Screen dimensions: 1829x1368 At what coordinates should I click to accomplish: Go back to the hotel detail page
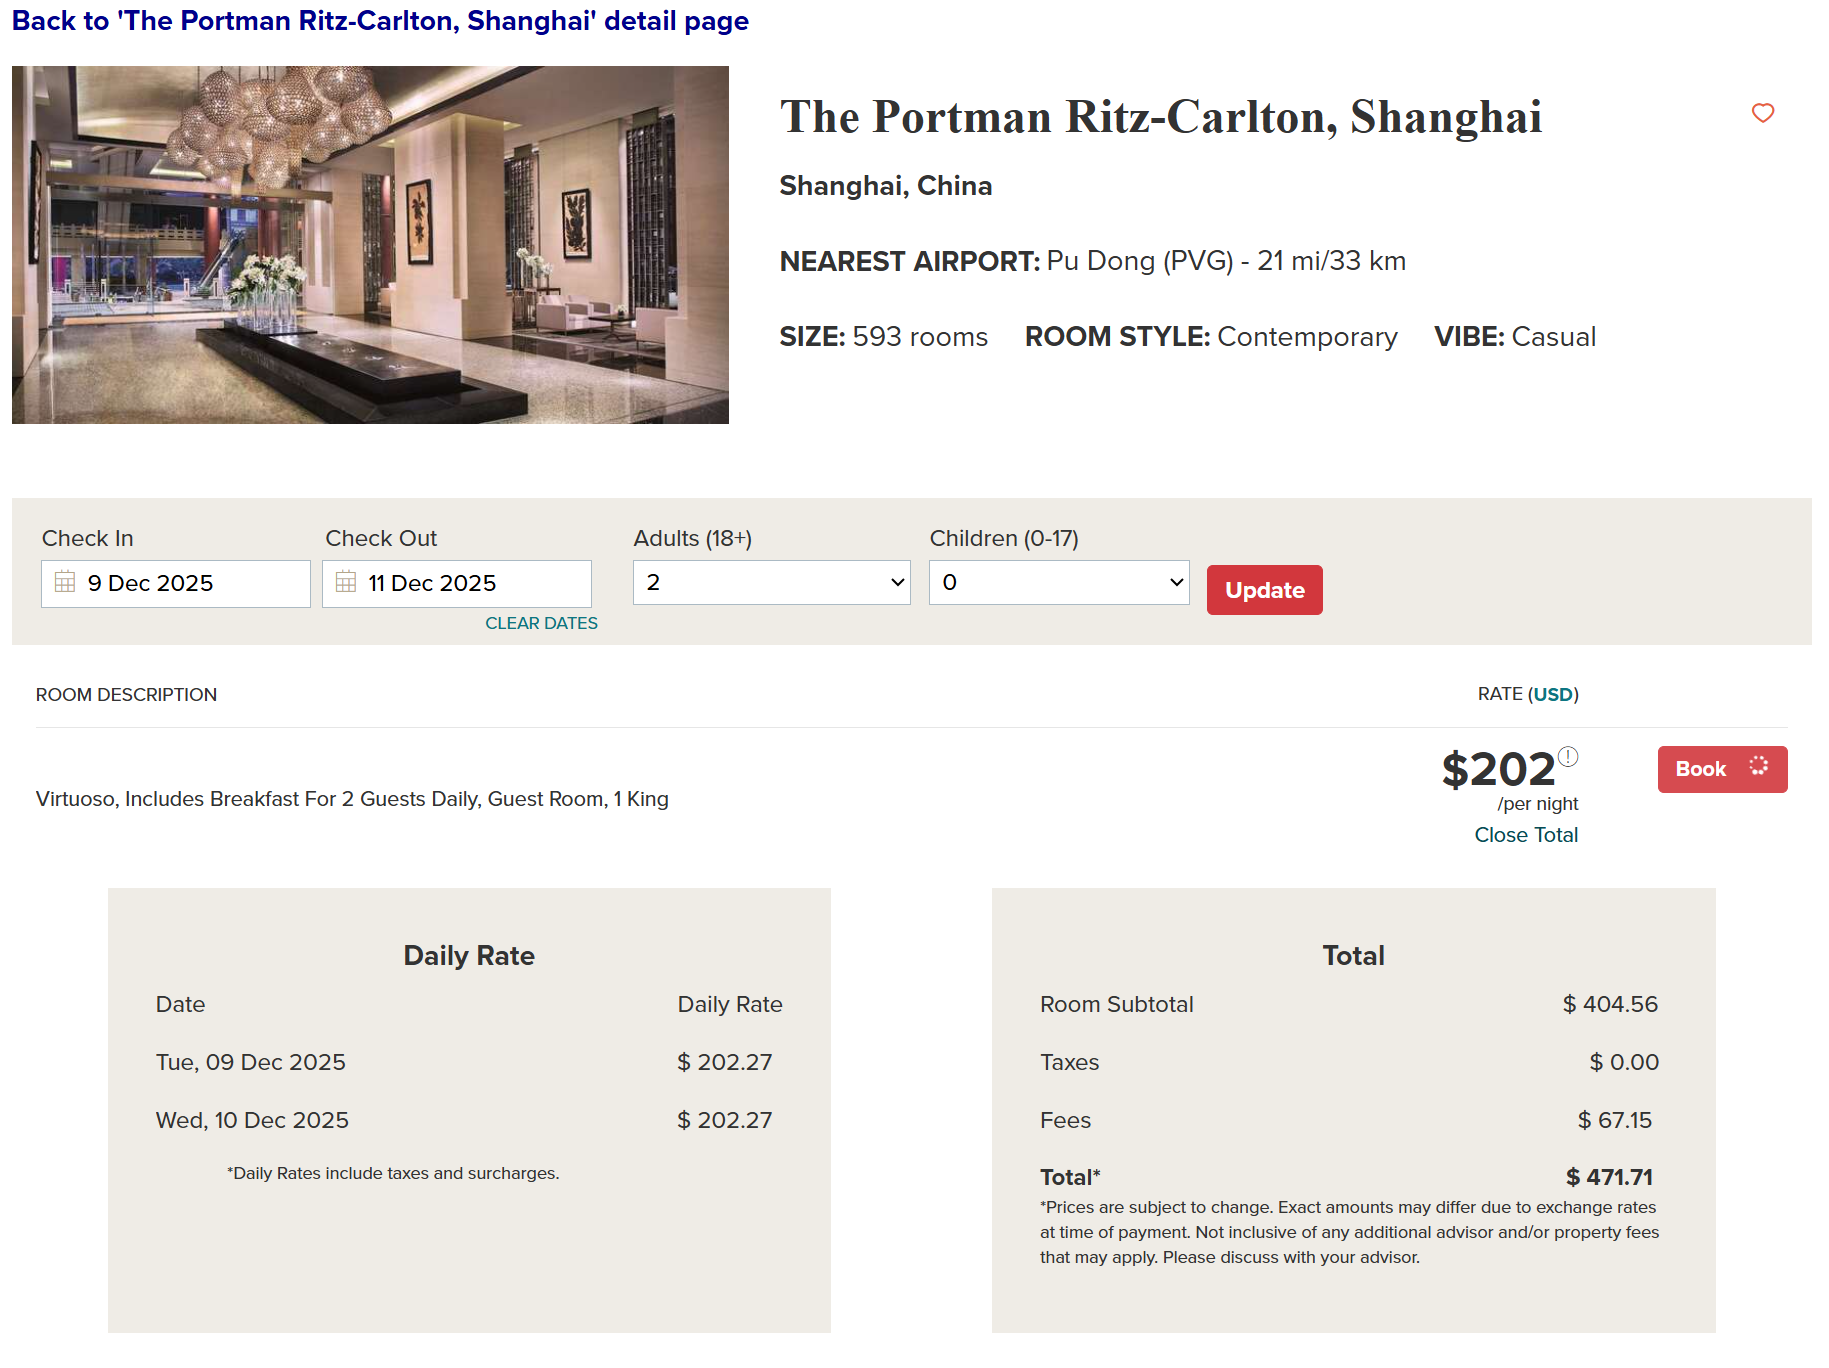point(380,21)
